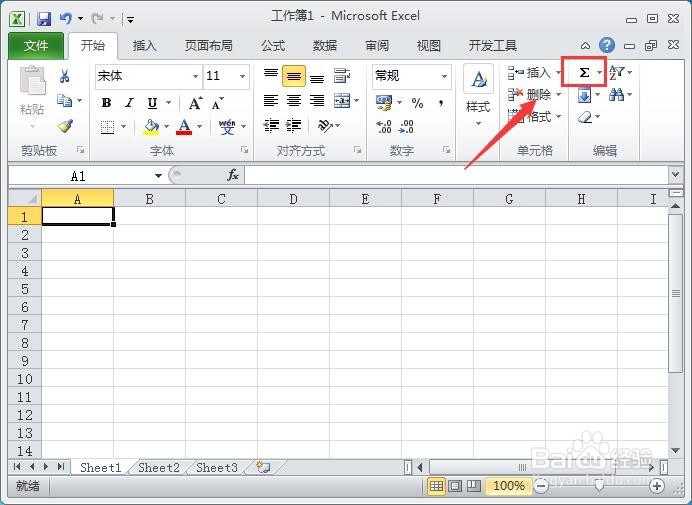This screenshot has width=692, height=505.
Task: Open the 文件 tab
Action: 36,45
